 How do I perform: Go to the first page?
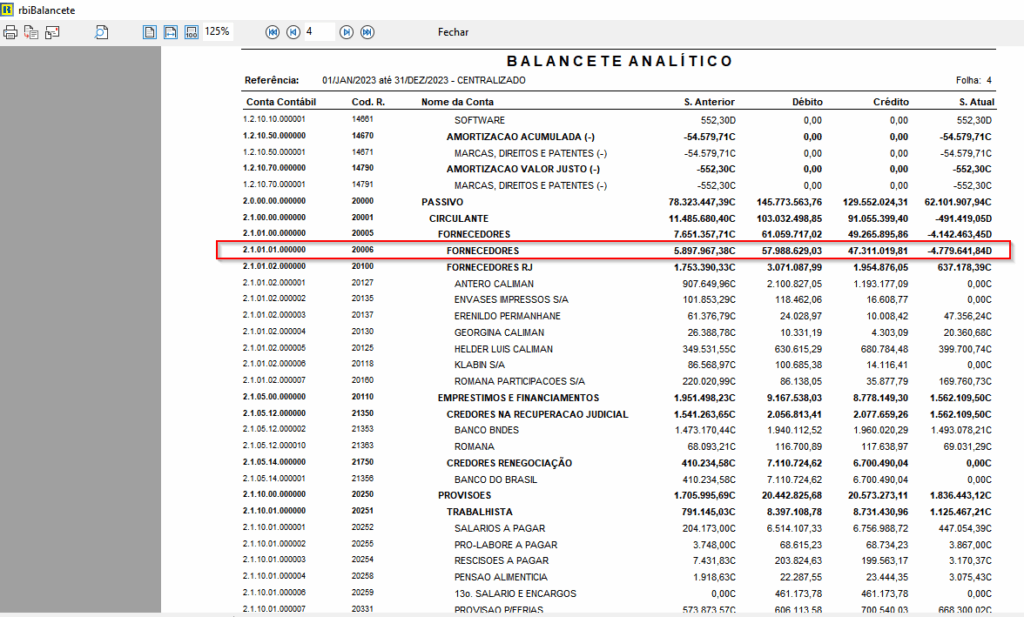(x=272, y=32)
